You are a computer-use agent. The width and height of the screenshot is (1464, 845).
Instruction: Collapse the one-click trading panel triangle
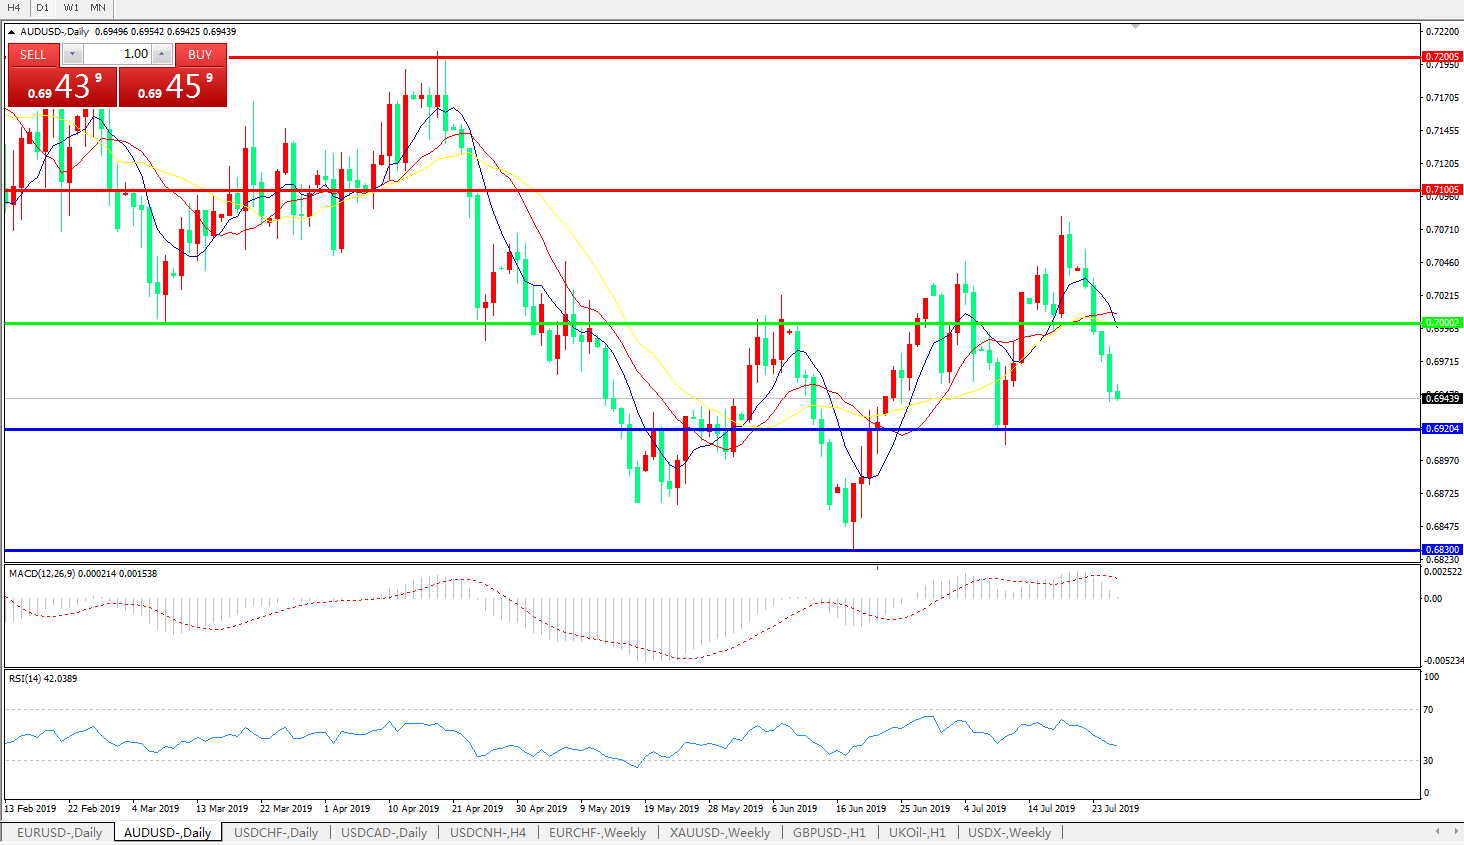coord(12,32)
